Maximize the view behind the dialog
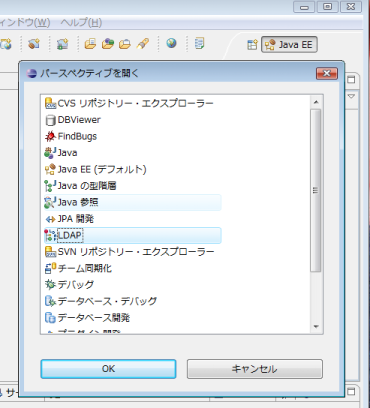Viewport: 370px width, 408px height. (x=351, y=80)
